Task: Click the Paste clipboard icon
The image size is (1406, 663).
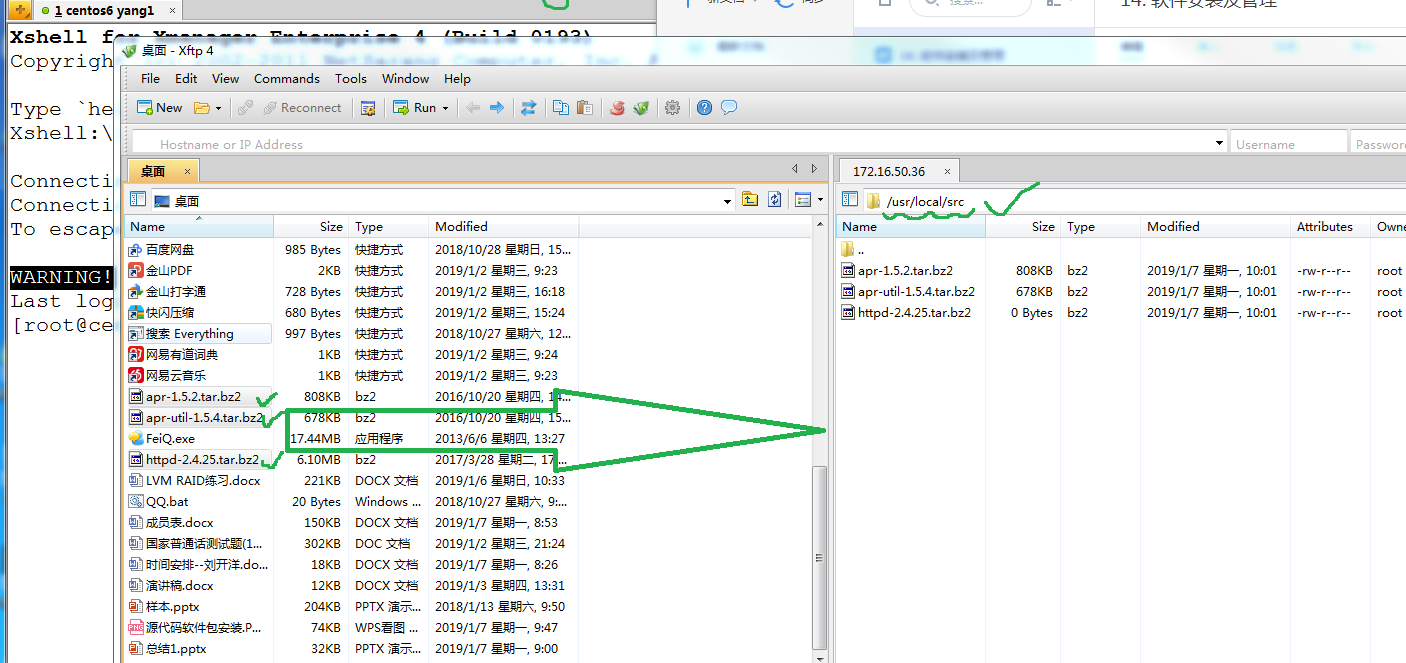Action: click(585, 108)
